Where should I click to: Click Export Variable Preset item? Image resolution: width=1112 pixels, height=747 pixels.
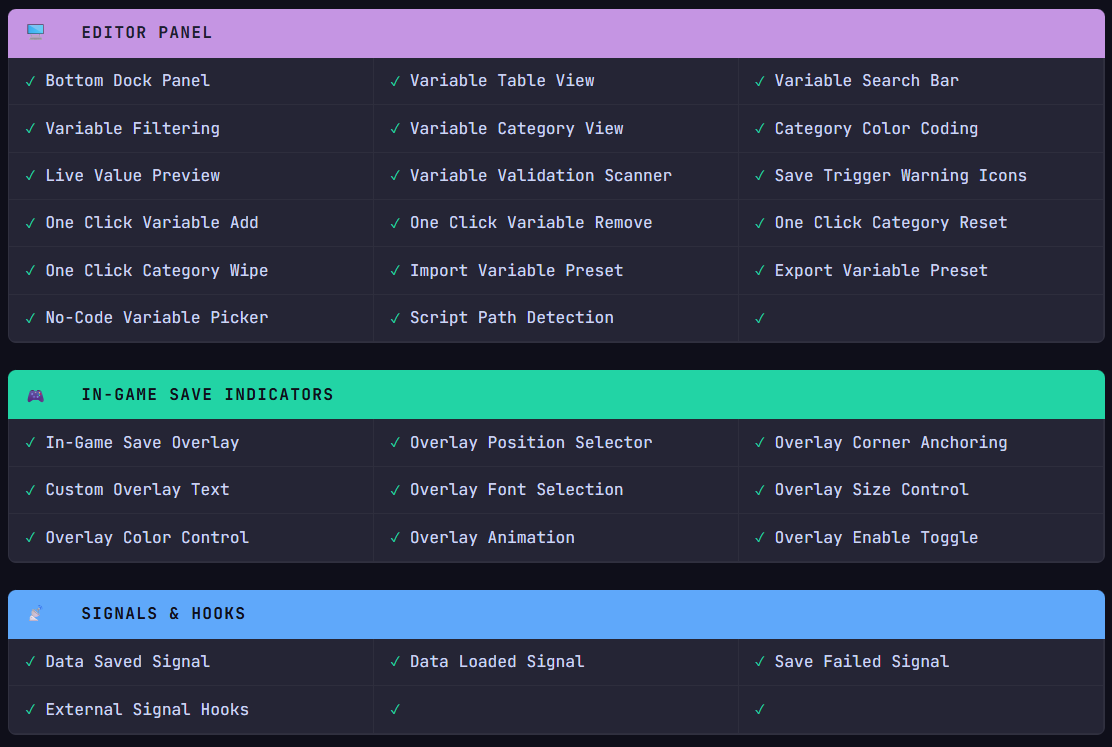(x=880, y=271)
